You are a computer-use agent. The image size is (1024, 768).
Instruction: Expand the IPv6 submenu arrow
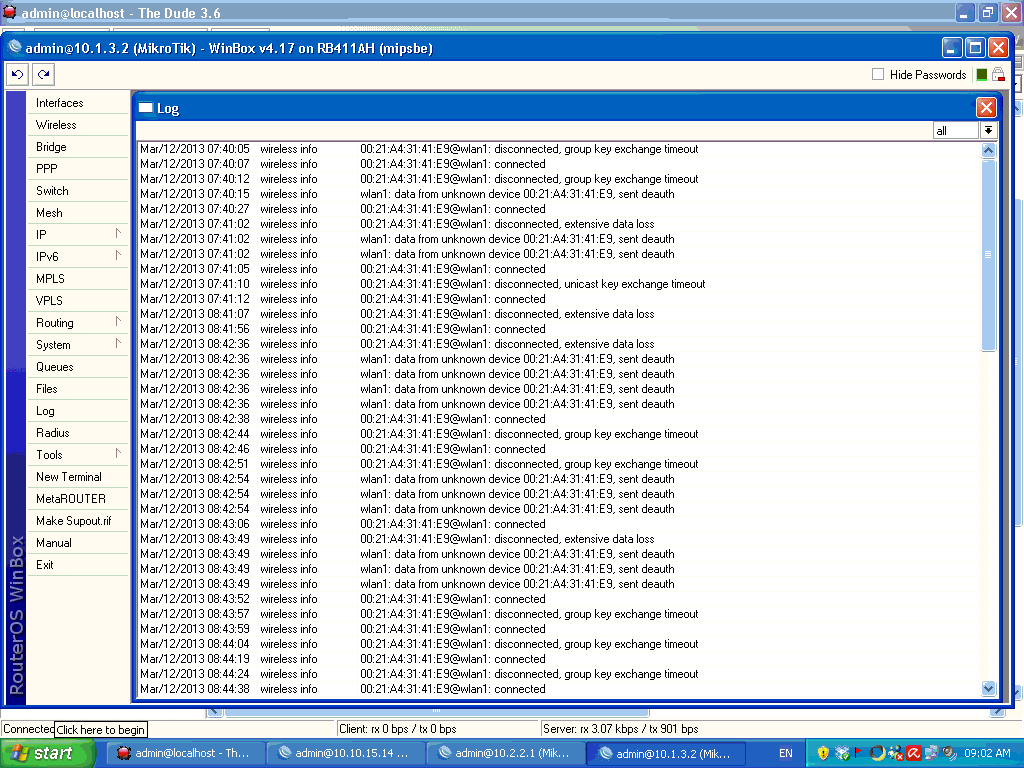pos(118,256)
